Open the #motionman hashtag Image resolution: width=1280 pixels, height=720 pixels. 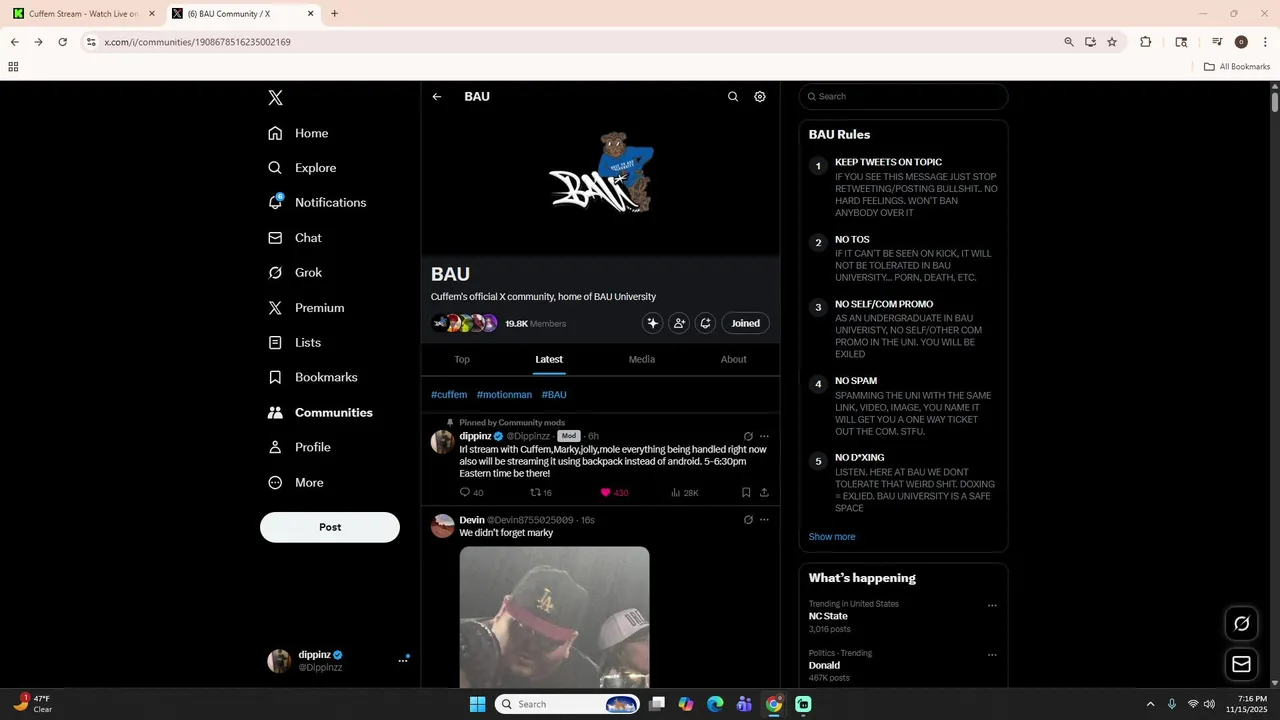click(504, 395)
